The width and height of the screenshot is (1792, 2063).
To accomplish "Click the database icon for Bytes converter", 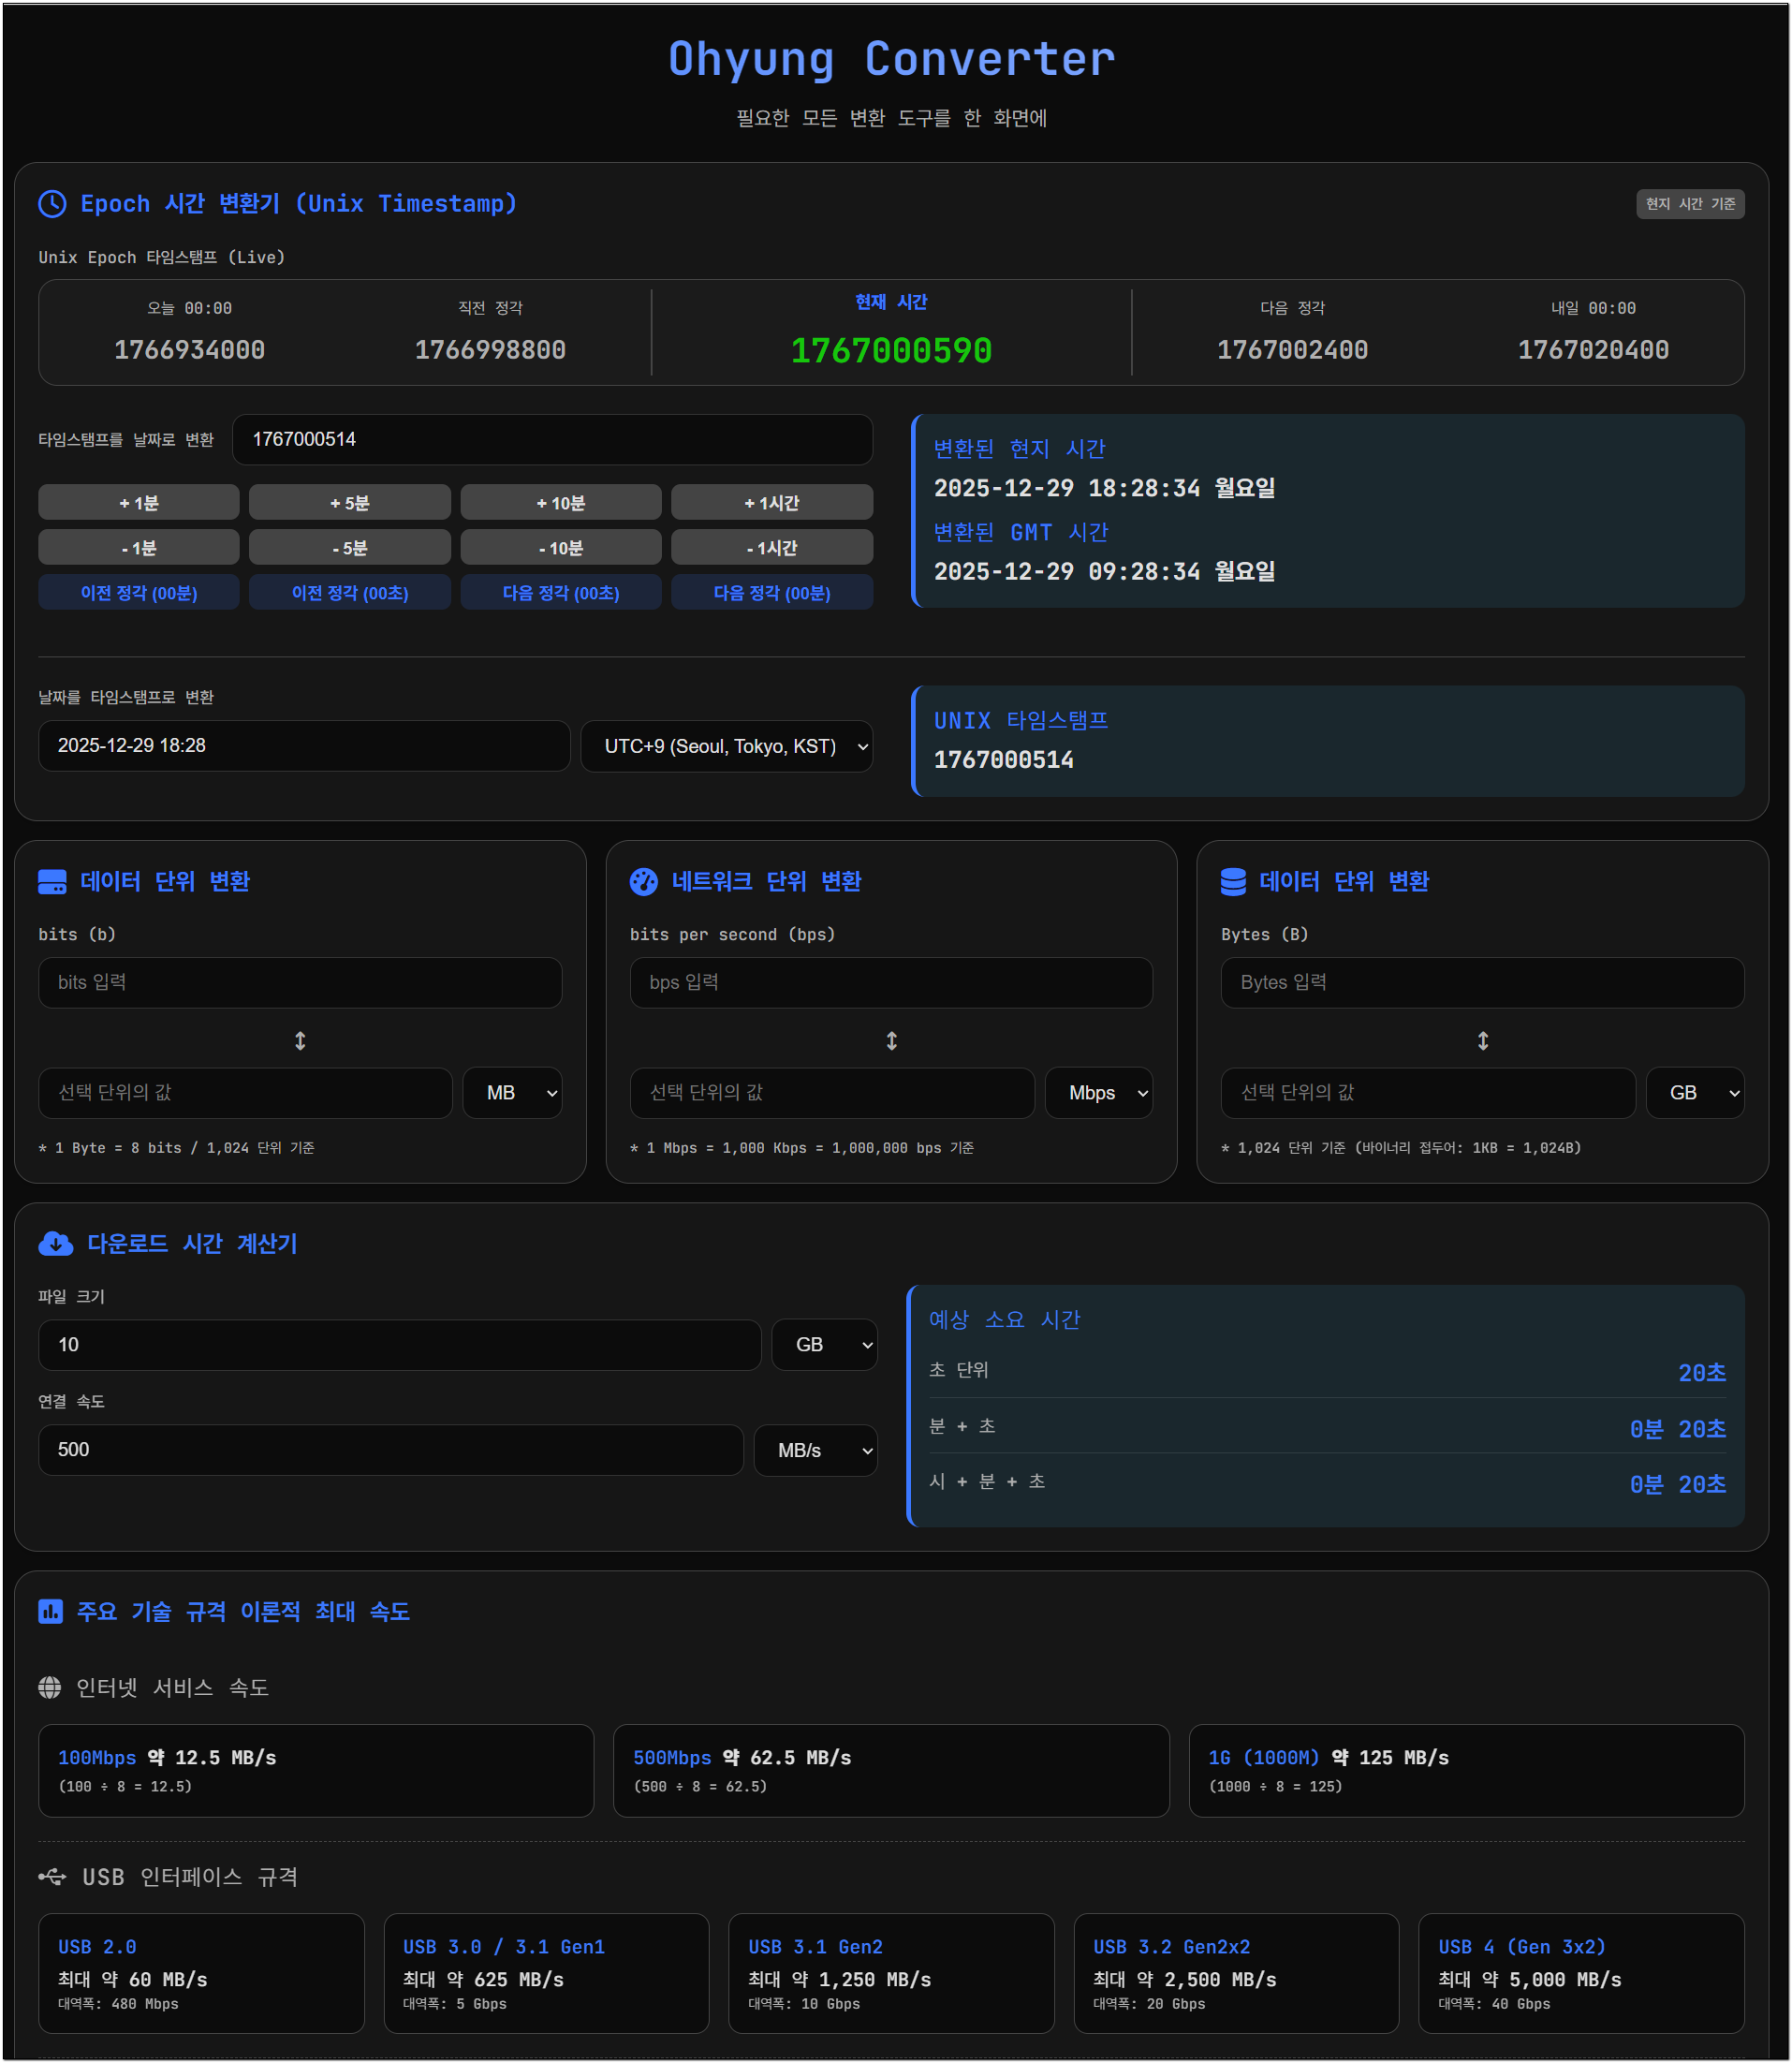I will pos(1233,882).
